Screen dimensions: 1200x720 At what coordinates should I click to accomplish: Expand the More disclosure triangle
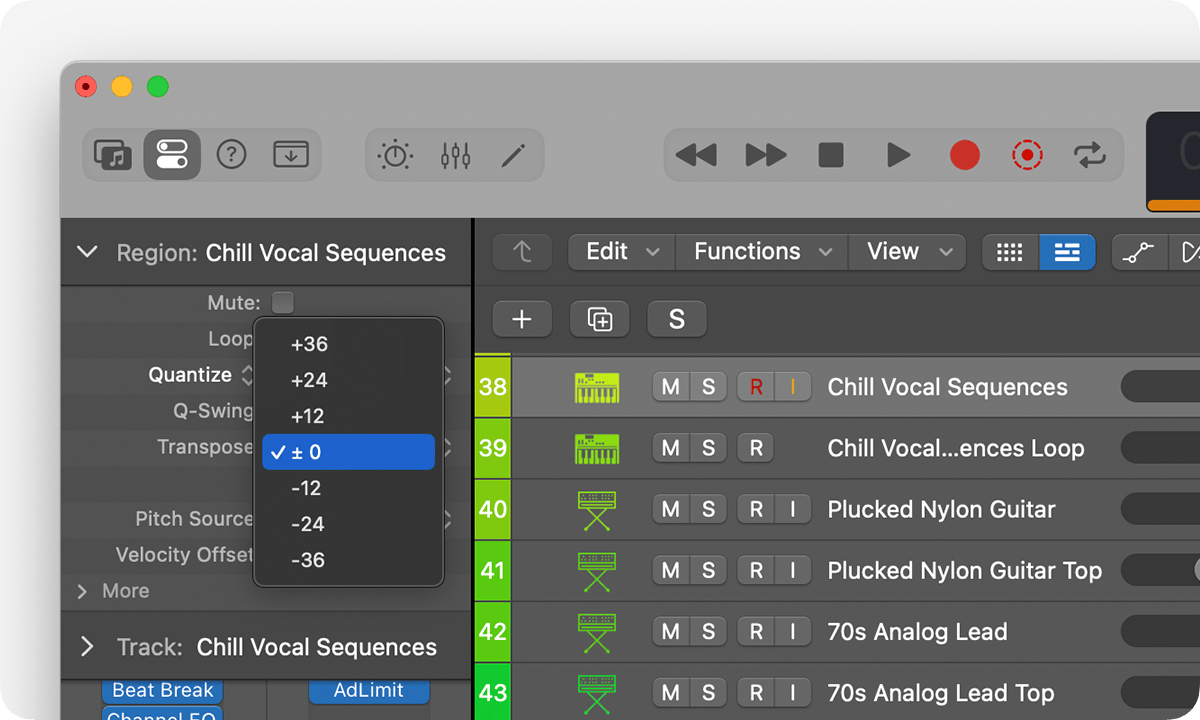(x=82, y=591)
